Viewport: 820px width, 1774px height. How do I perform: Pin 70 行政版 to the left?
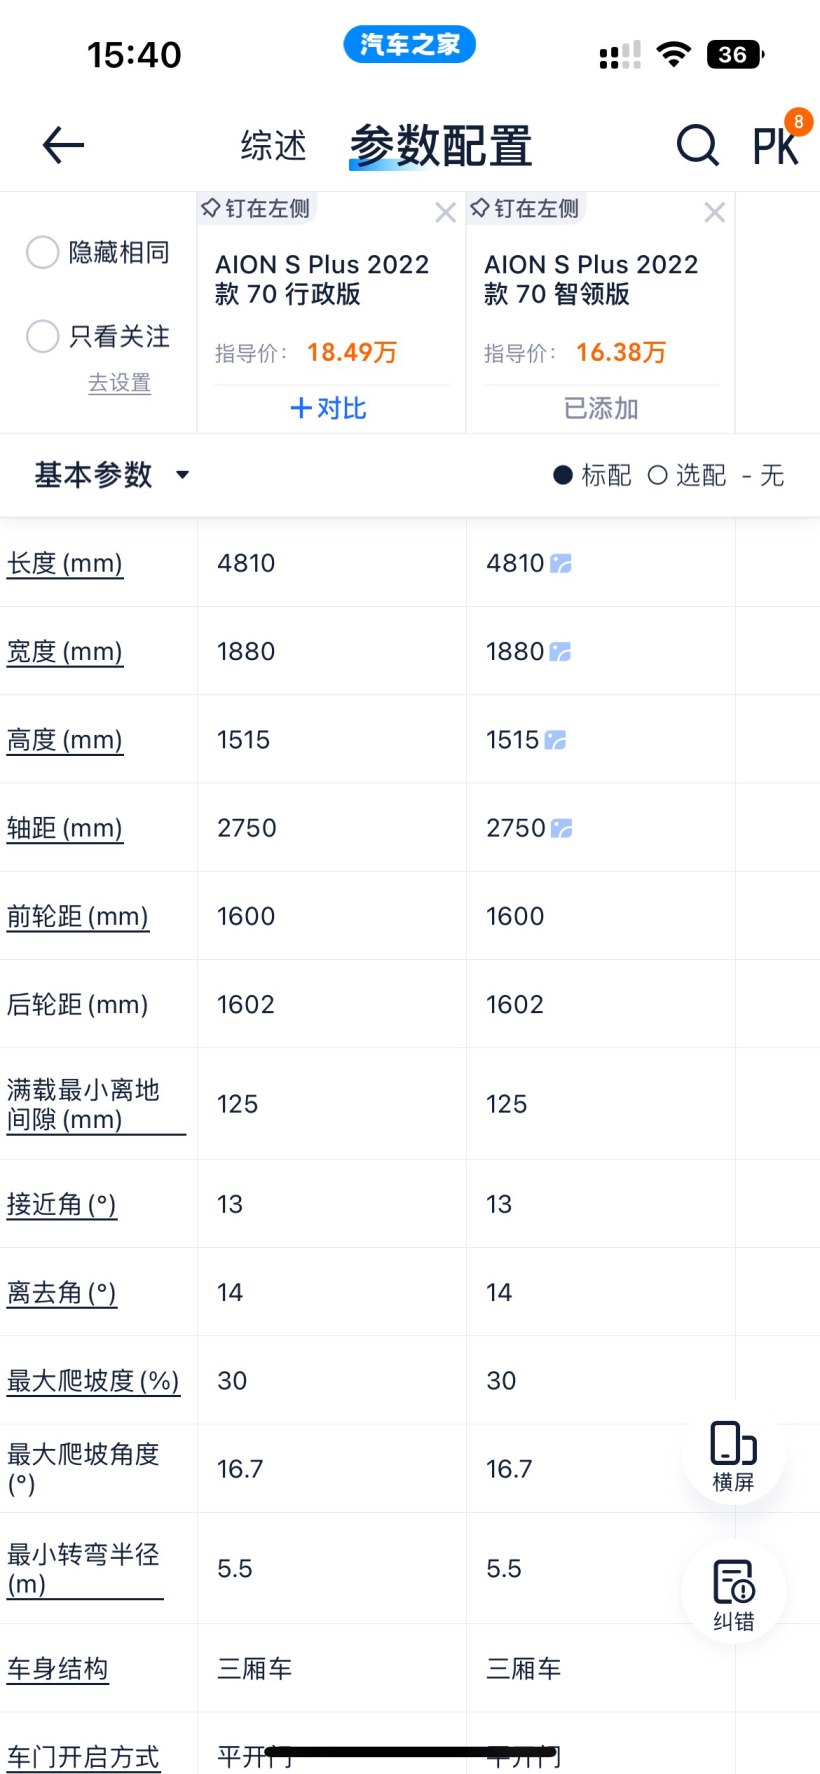[x=256, y=208]
